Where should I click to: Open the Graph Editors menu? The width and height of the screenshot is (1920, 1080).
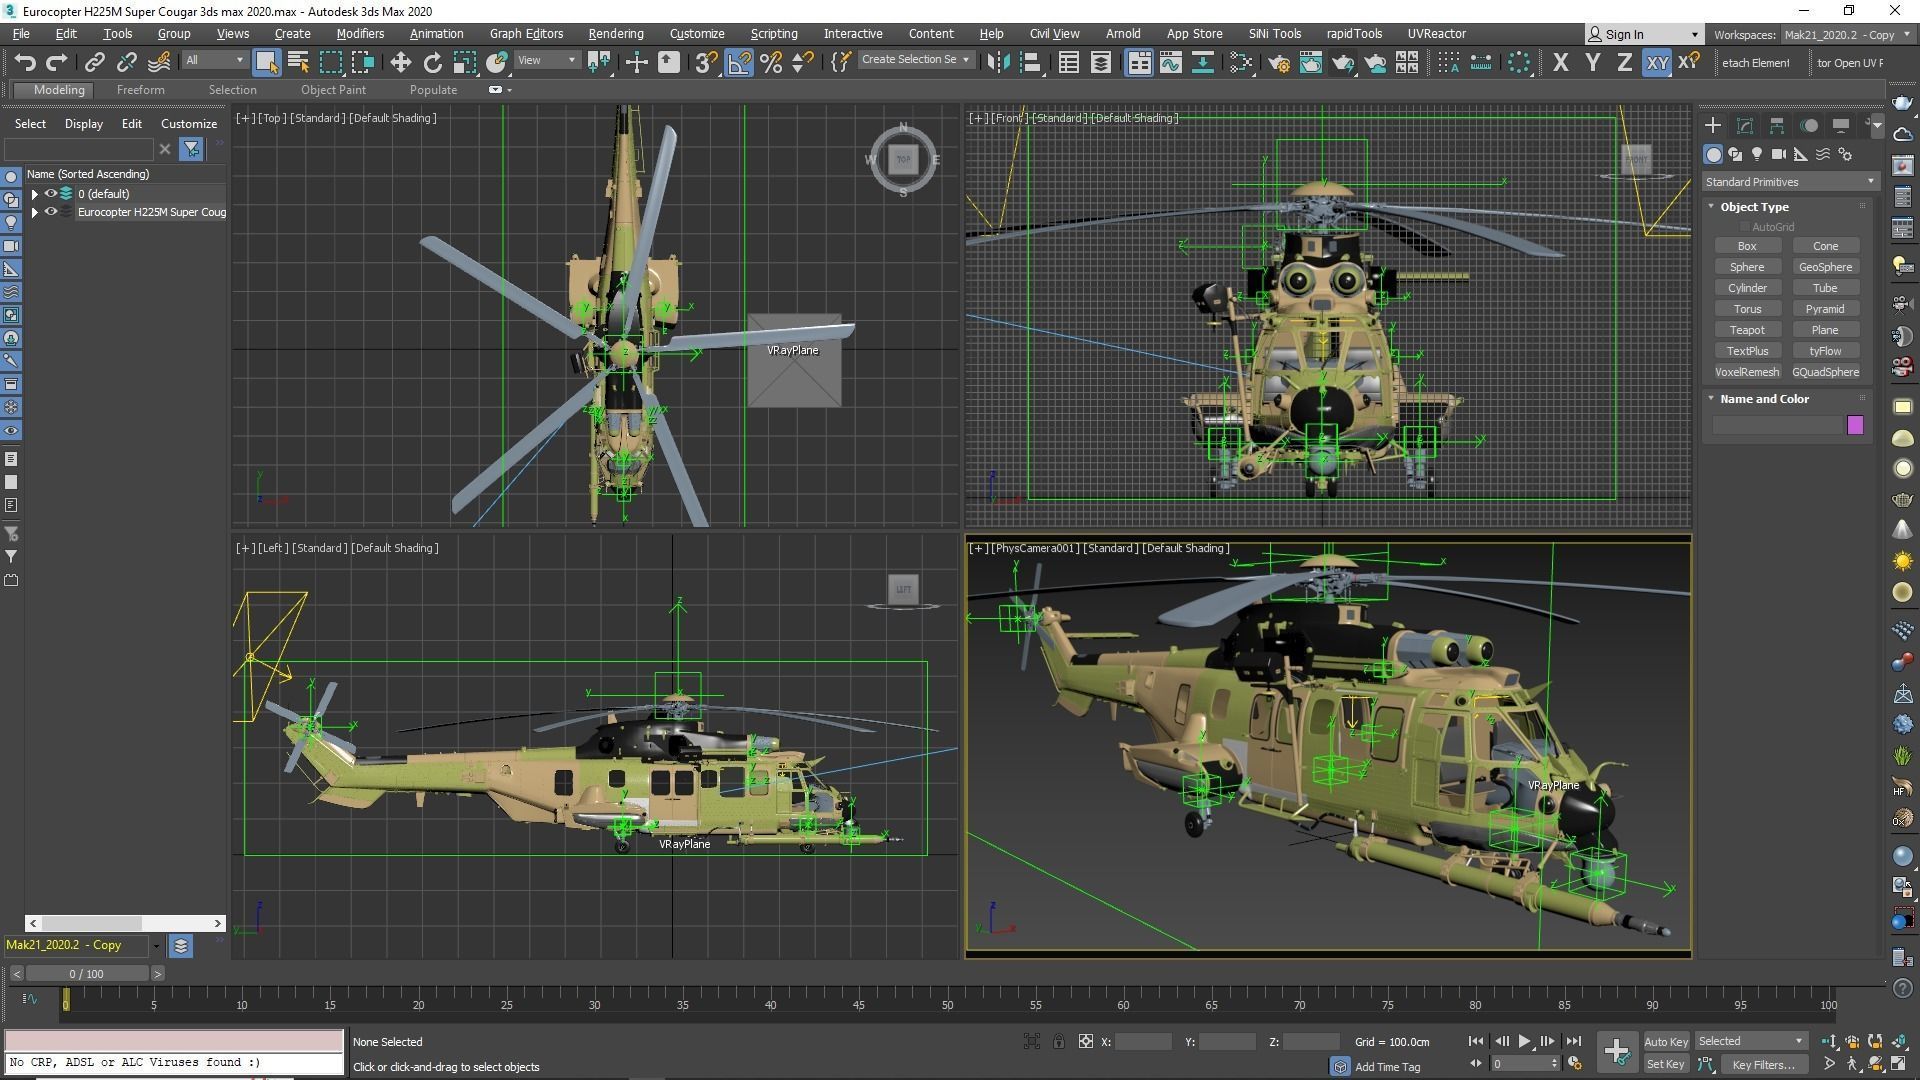point(526,34)
